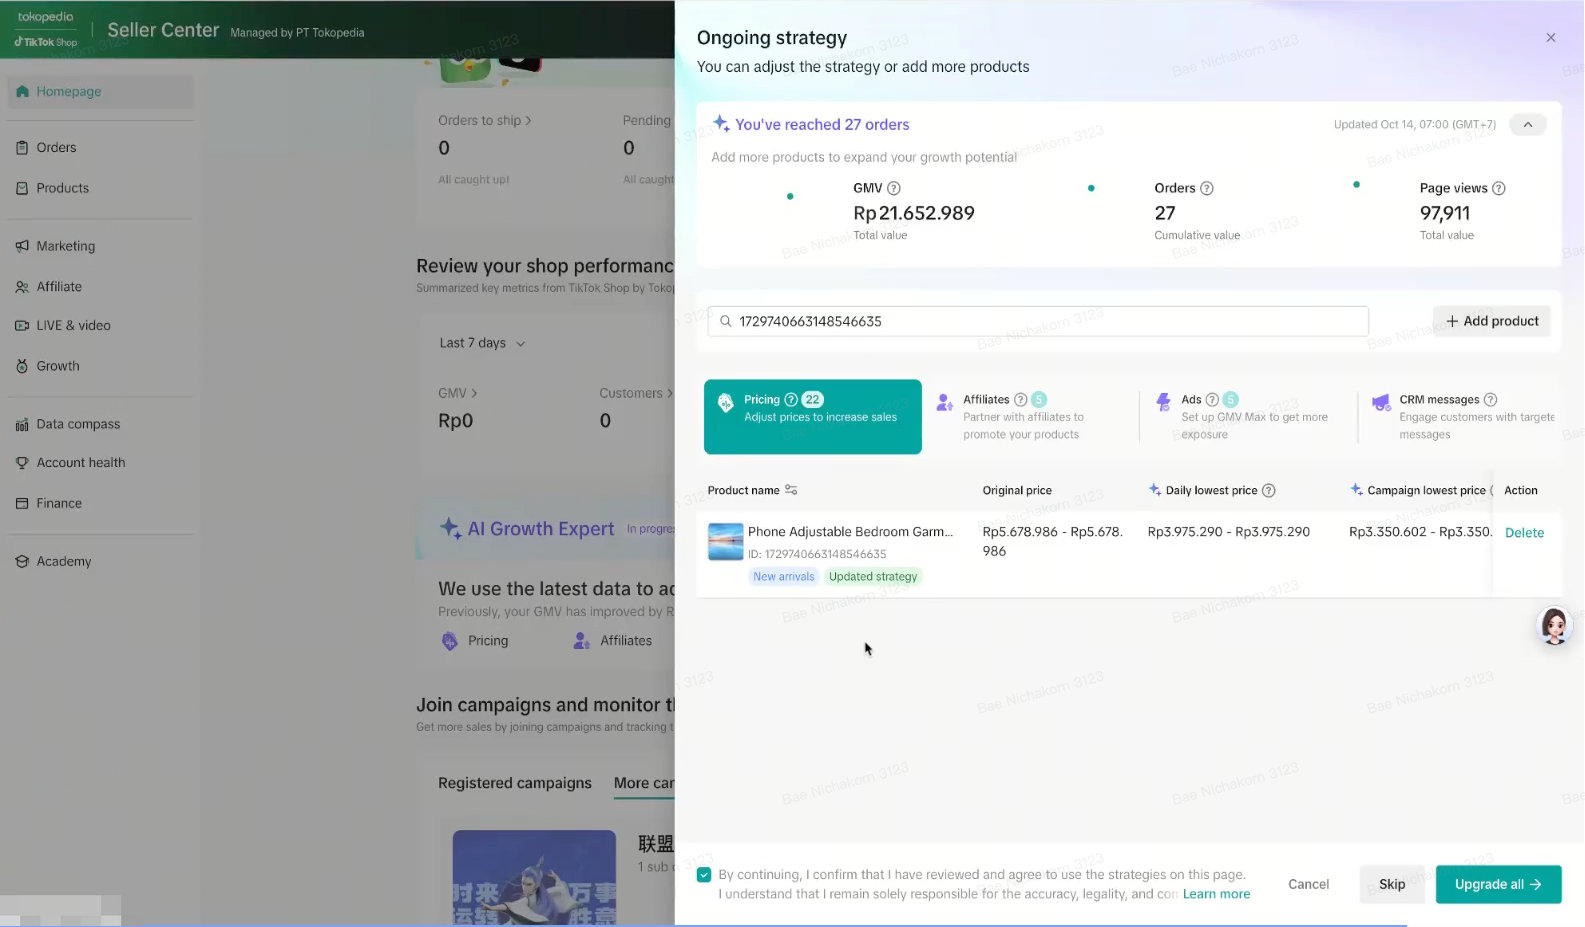Click the product name Phone Adjustable Bedroom Garm...
Screen dimensions: 1585x927
[x=850, y=532]
